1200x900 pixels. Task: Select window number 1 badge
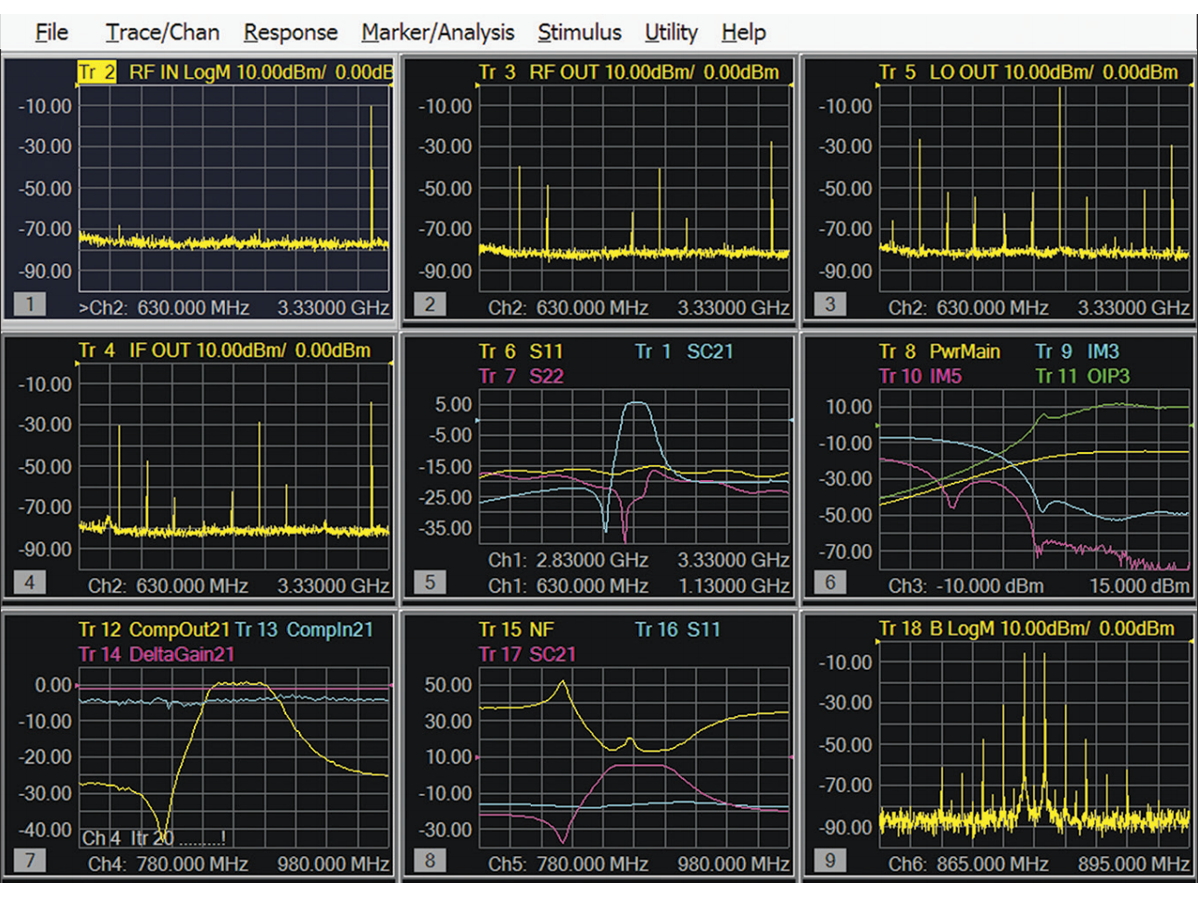point(30,304)
